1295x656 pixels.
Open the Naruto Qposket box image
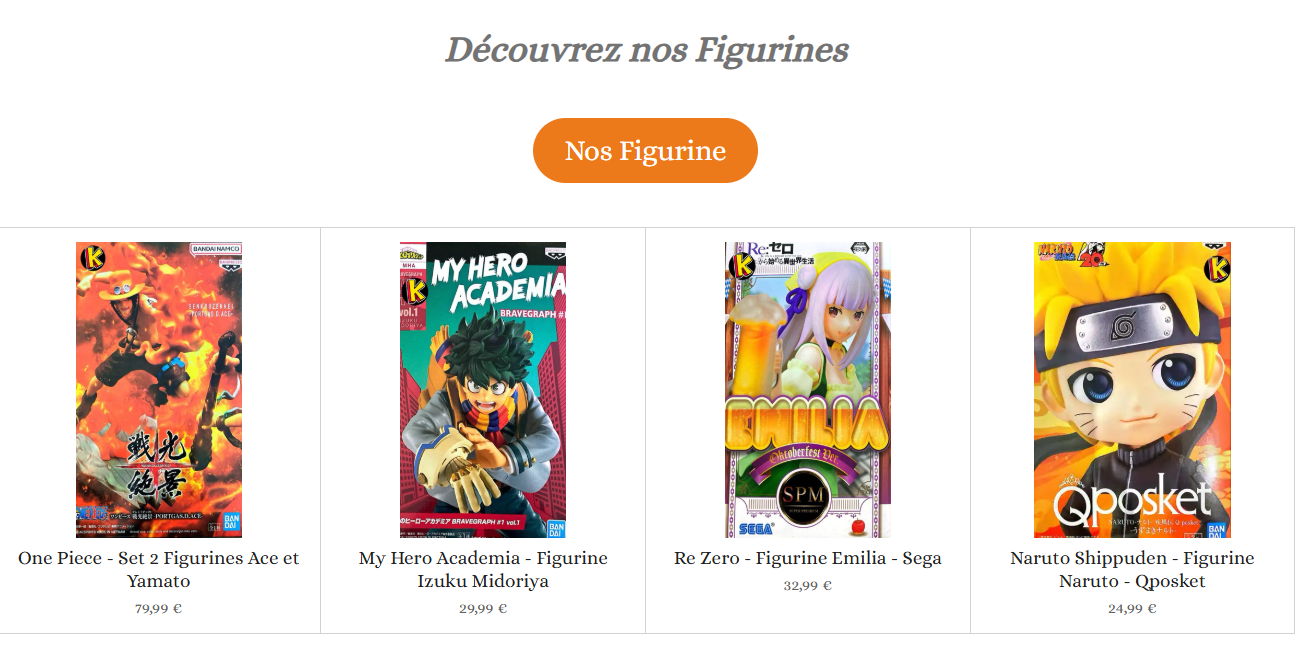(1132, 390)
